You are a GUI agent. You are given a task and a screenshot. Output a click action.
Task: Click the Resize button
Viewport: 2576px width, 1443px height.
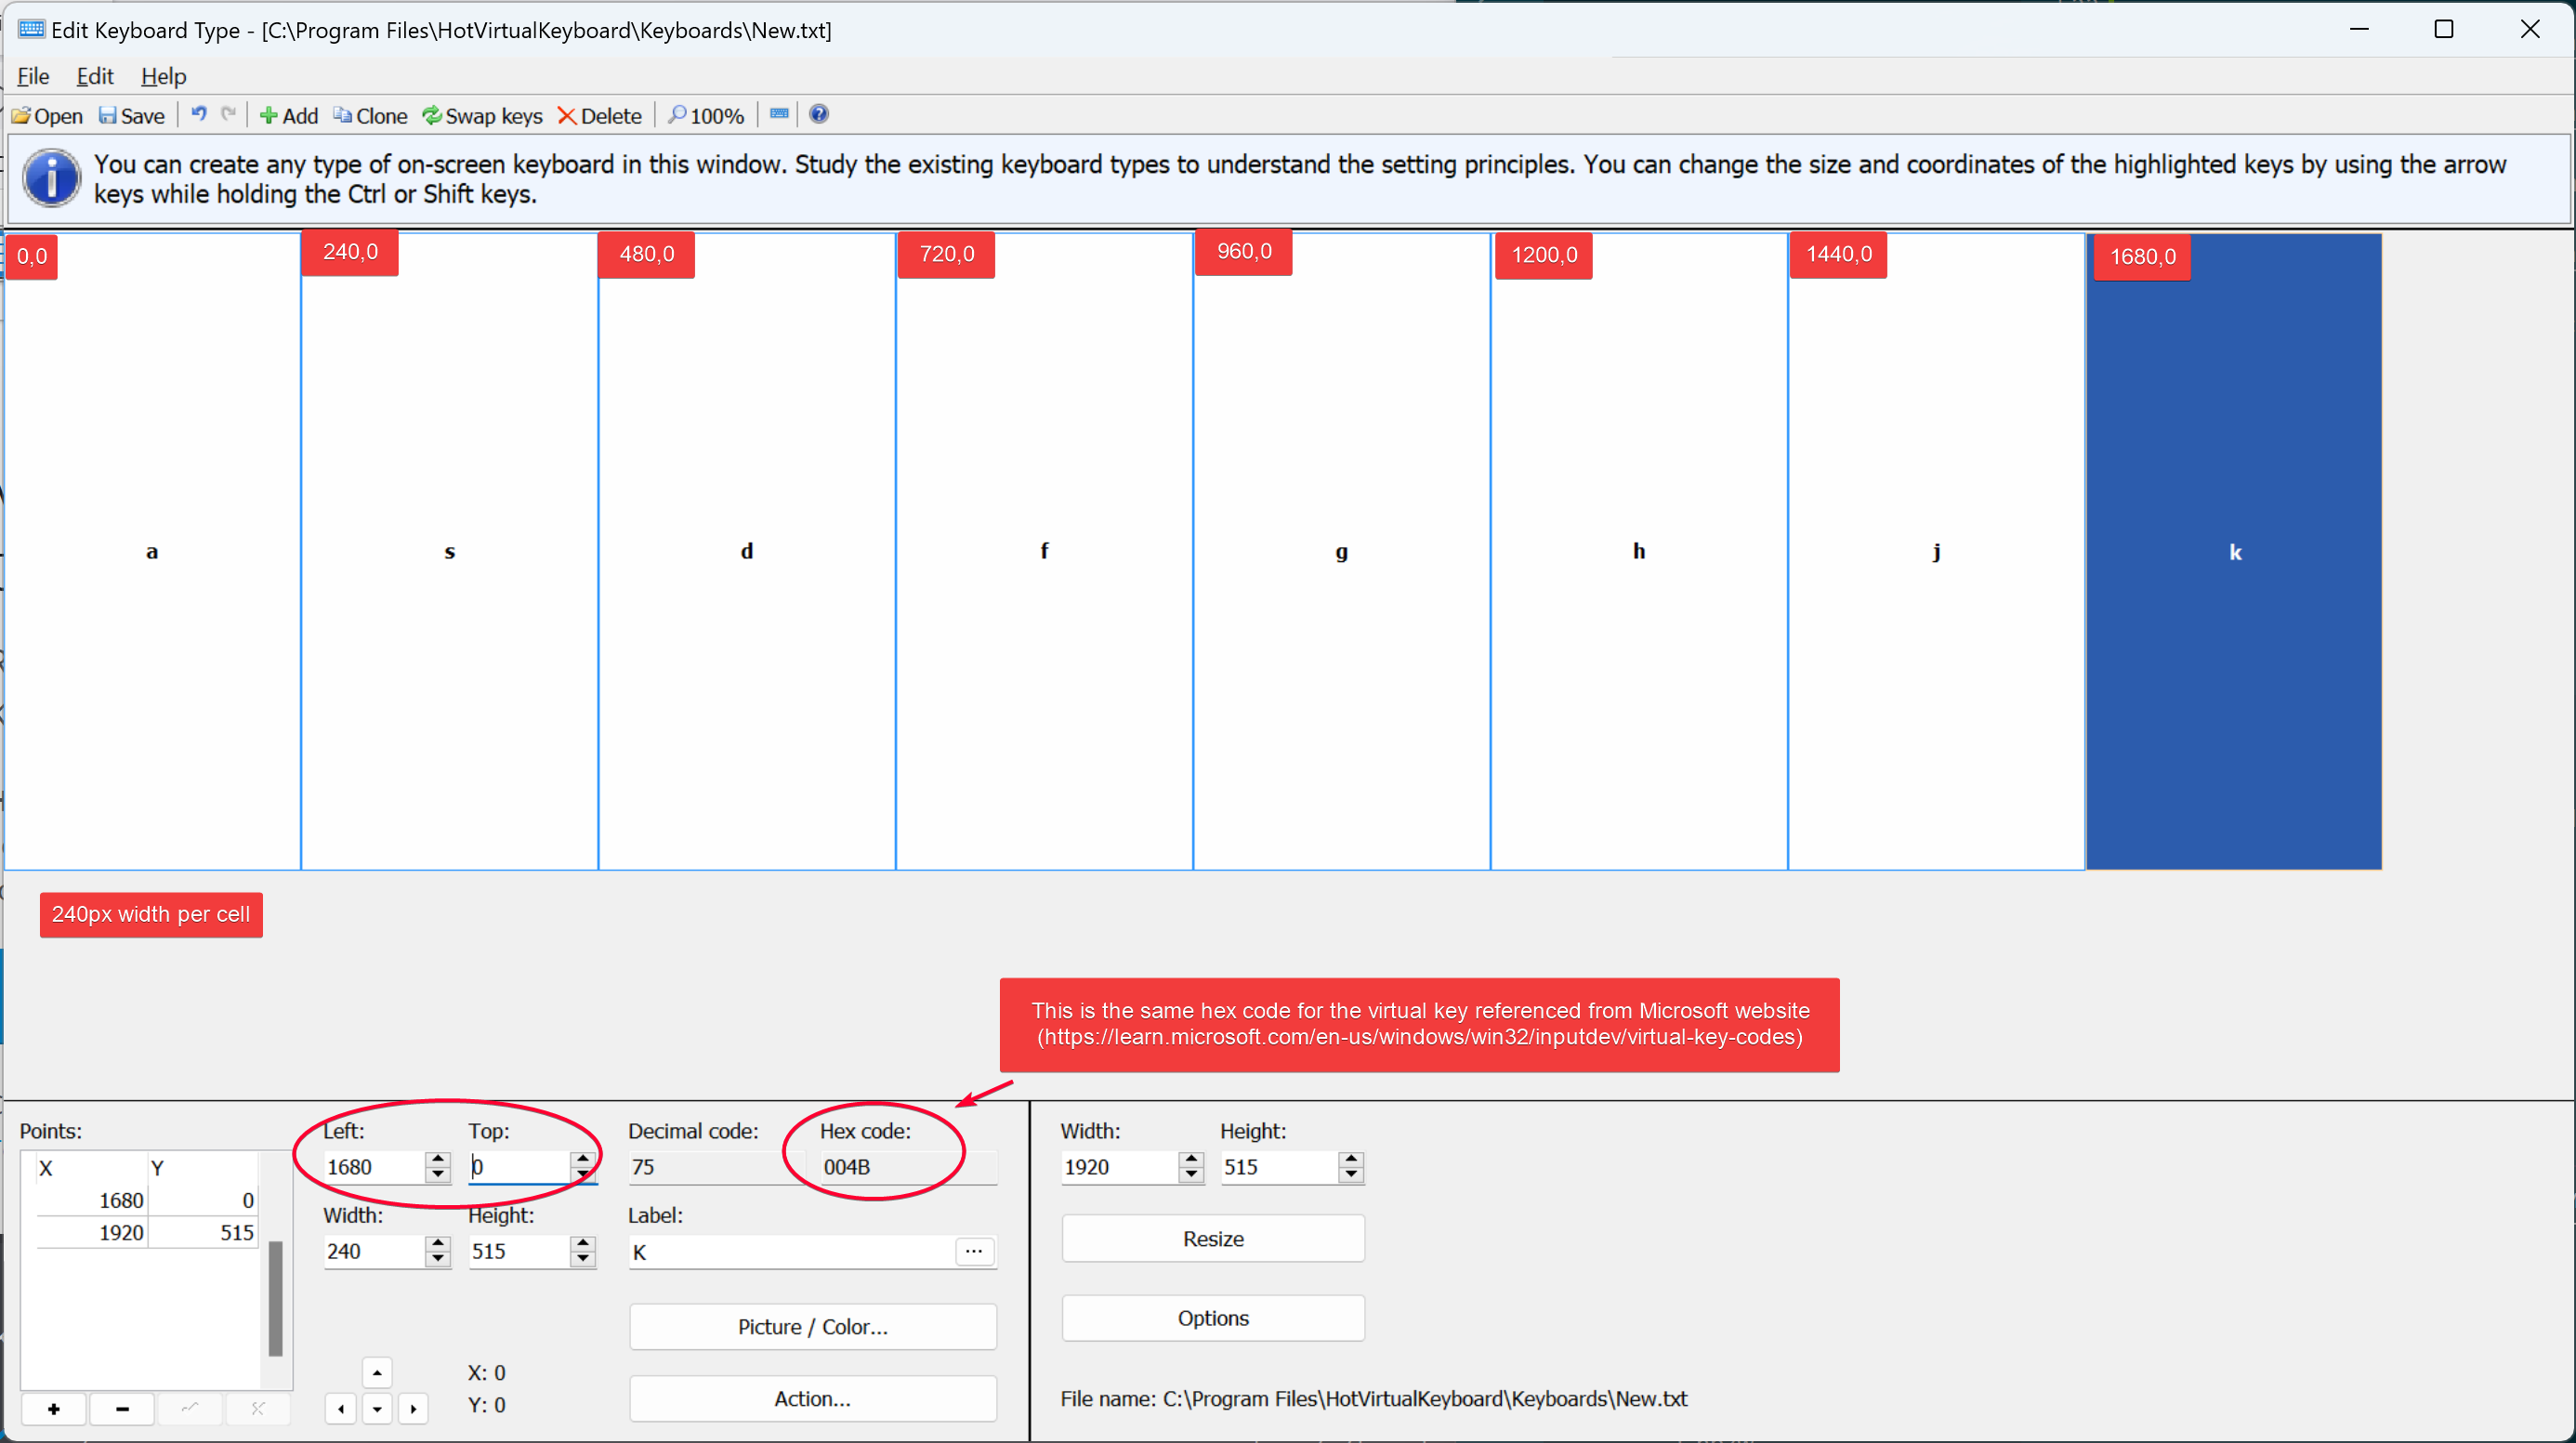click(x=1213, y=1239)
